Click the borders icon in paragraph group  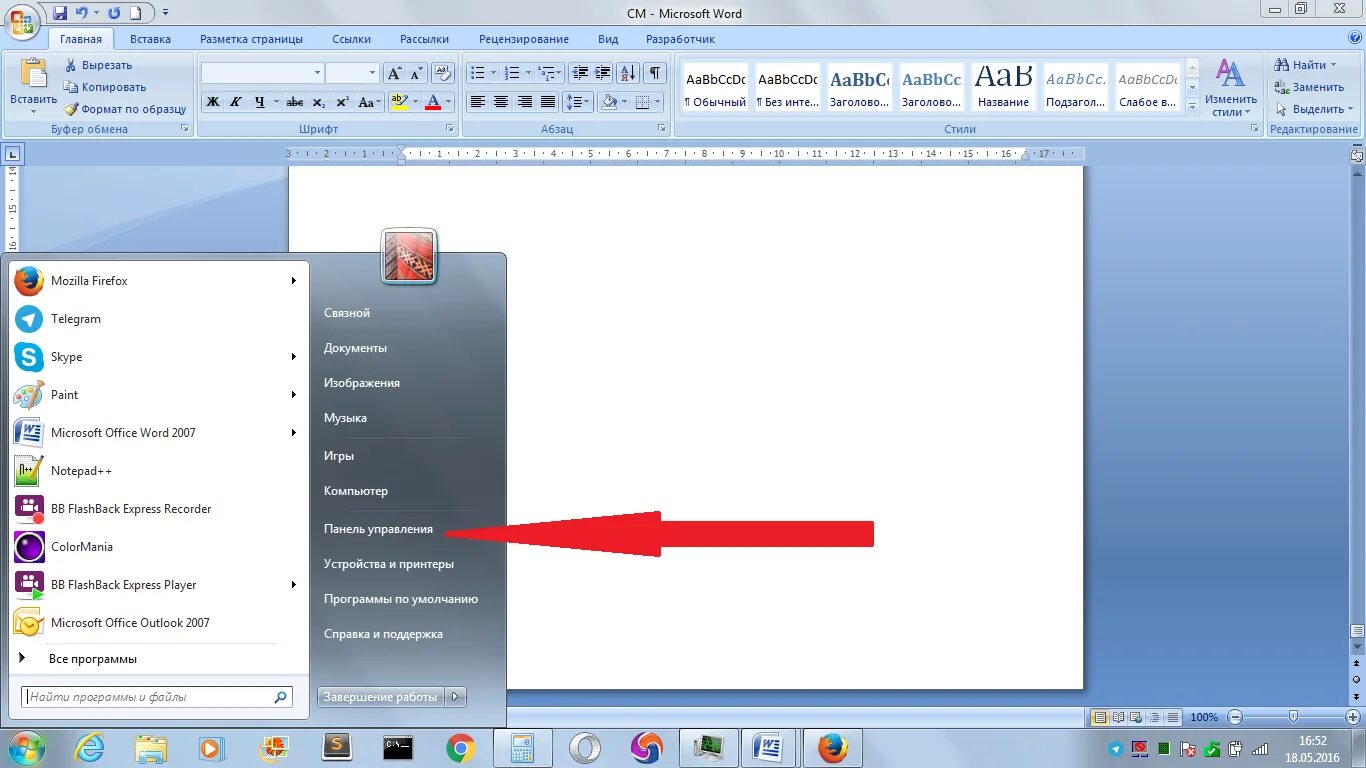coord(643,102)
